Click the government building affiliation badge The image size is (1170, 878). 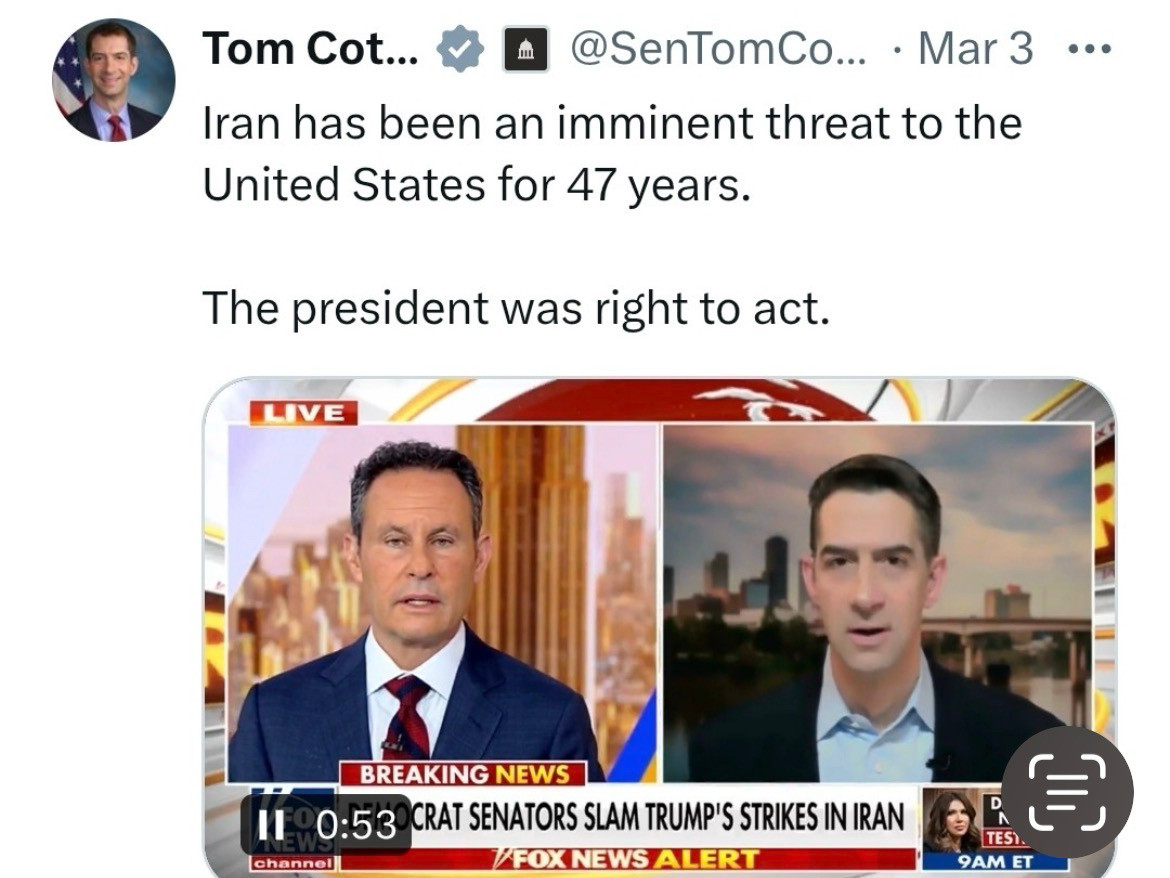525,49
